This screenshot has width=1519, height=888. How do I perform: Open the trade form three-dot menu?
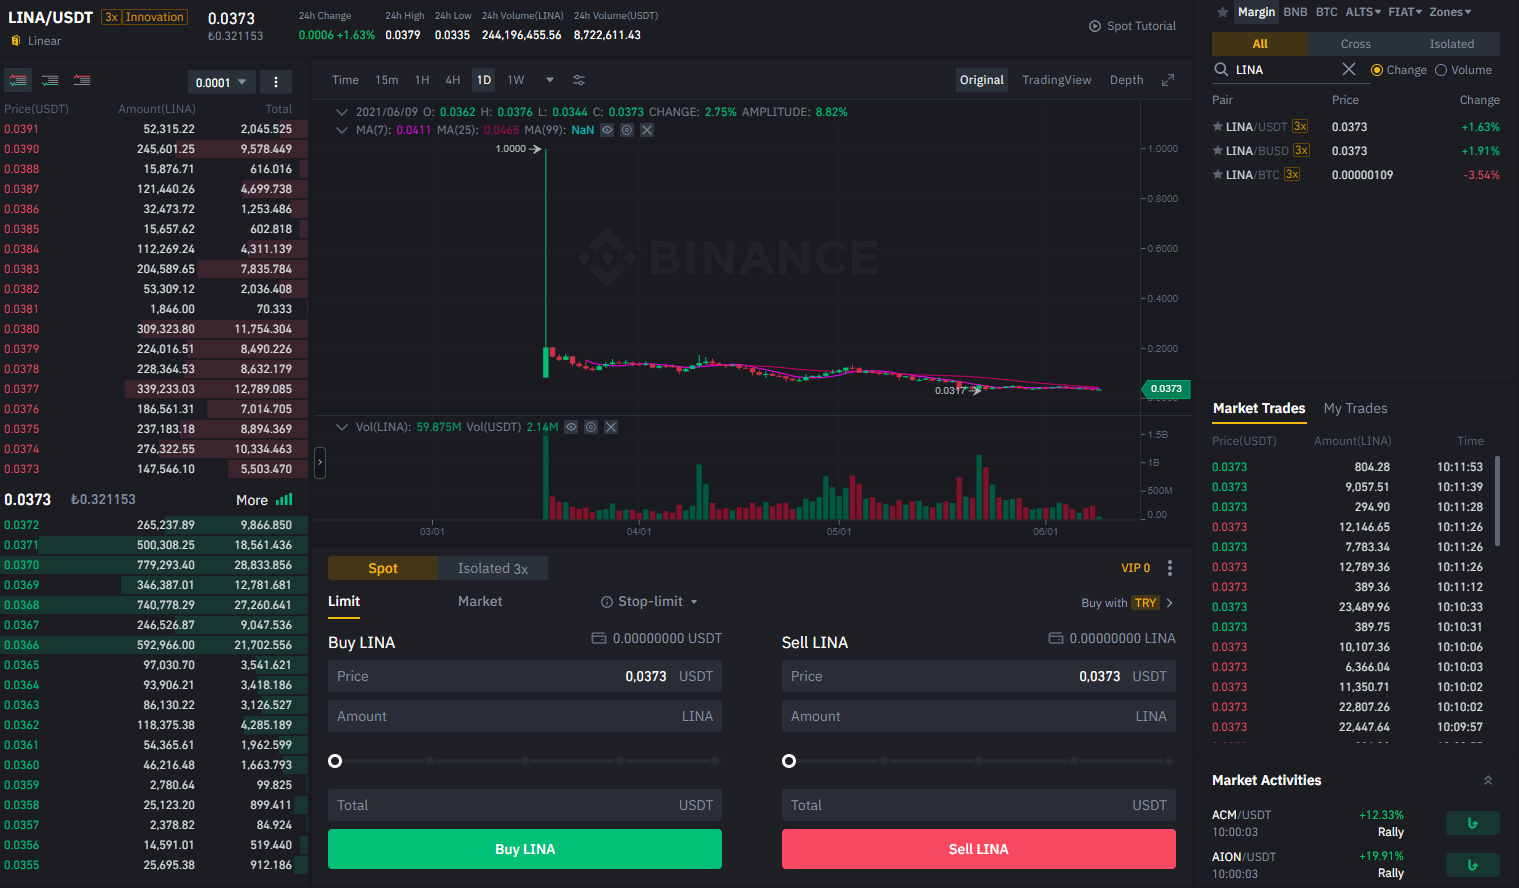1170,568
